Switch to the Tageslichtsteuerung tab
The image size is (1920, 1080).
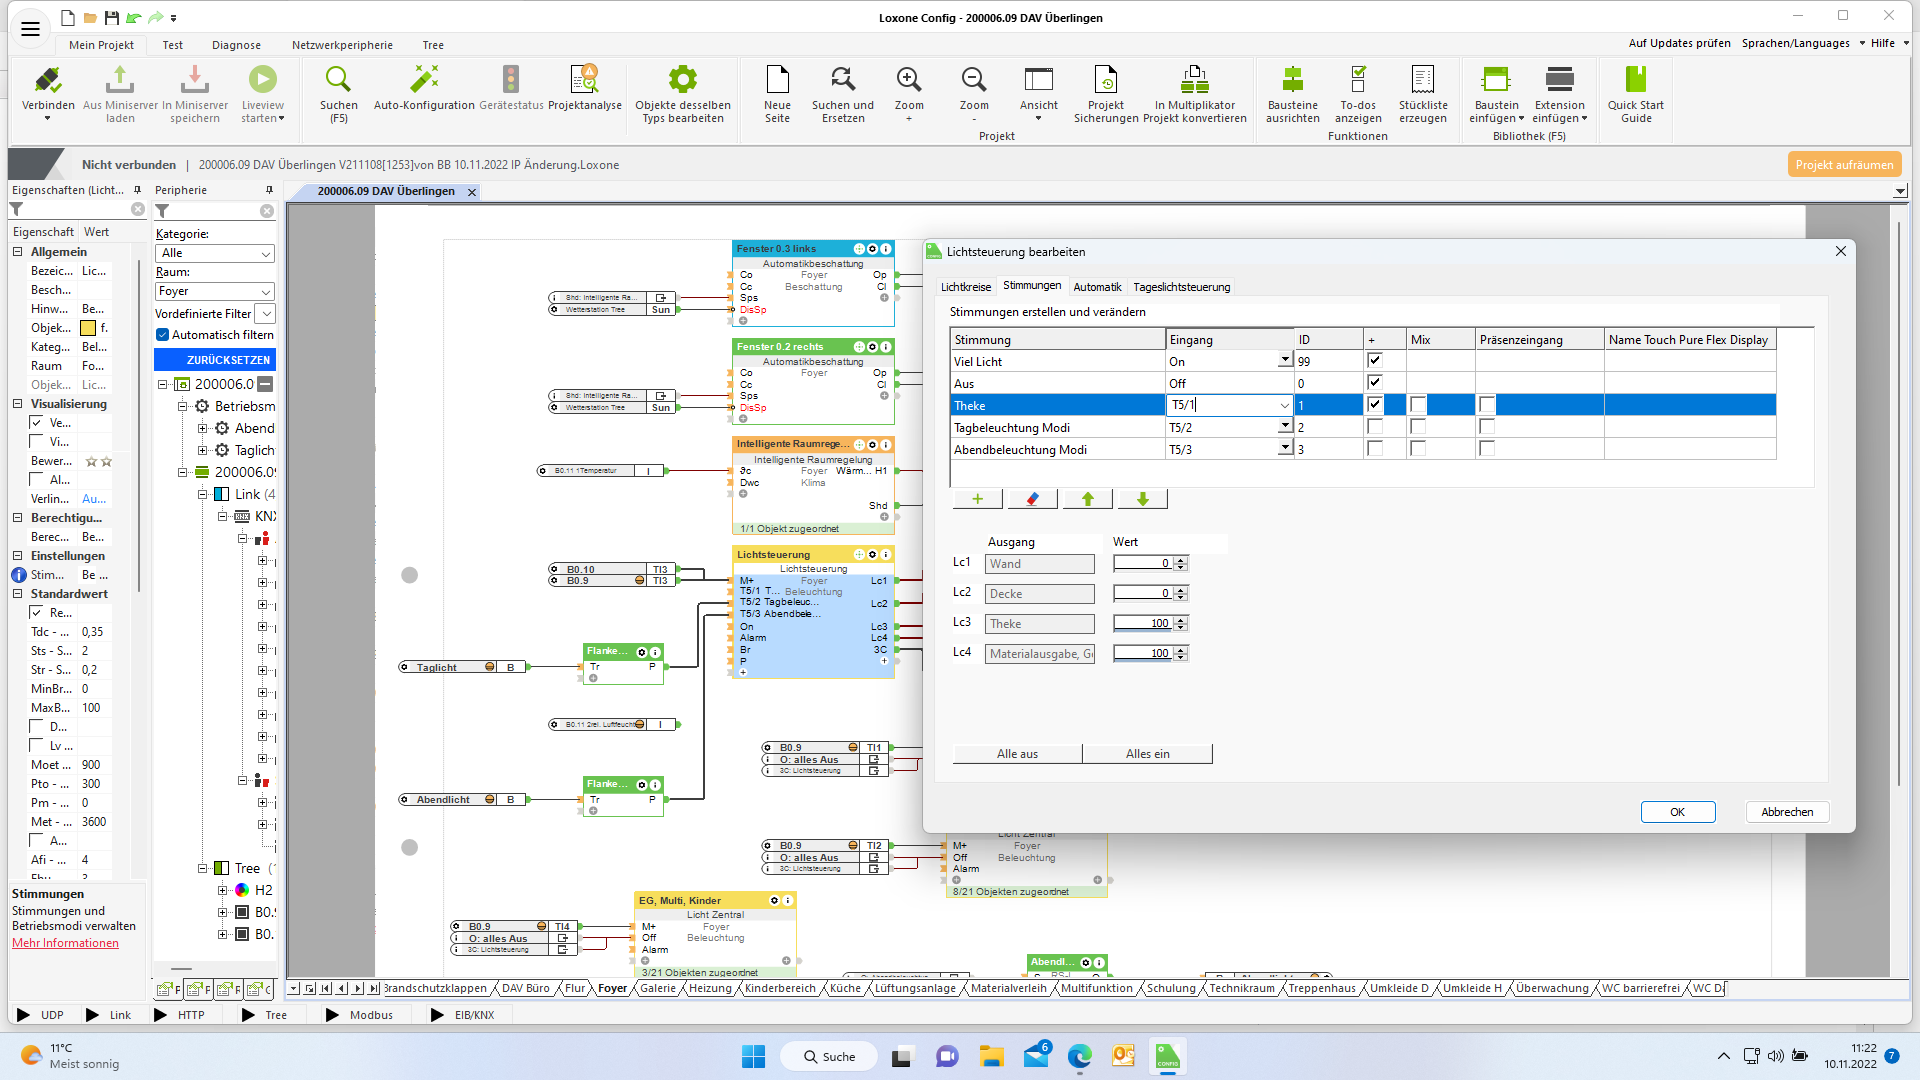pyautogui.click(x=1181, y=287)
